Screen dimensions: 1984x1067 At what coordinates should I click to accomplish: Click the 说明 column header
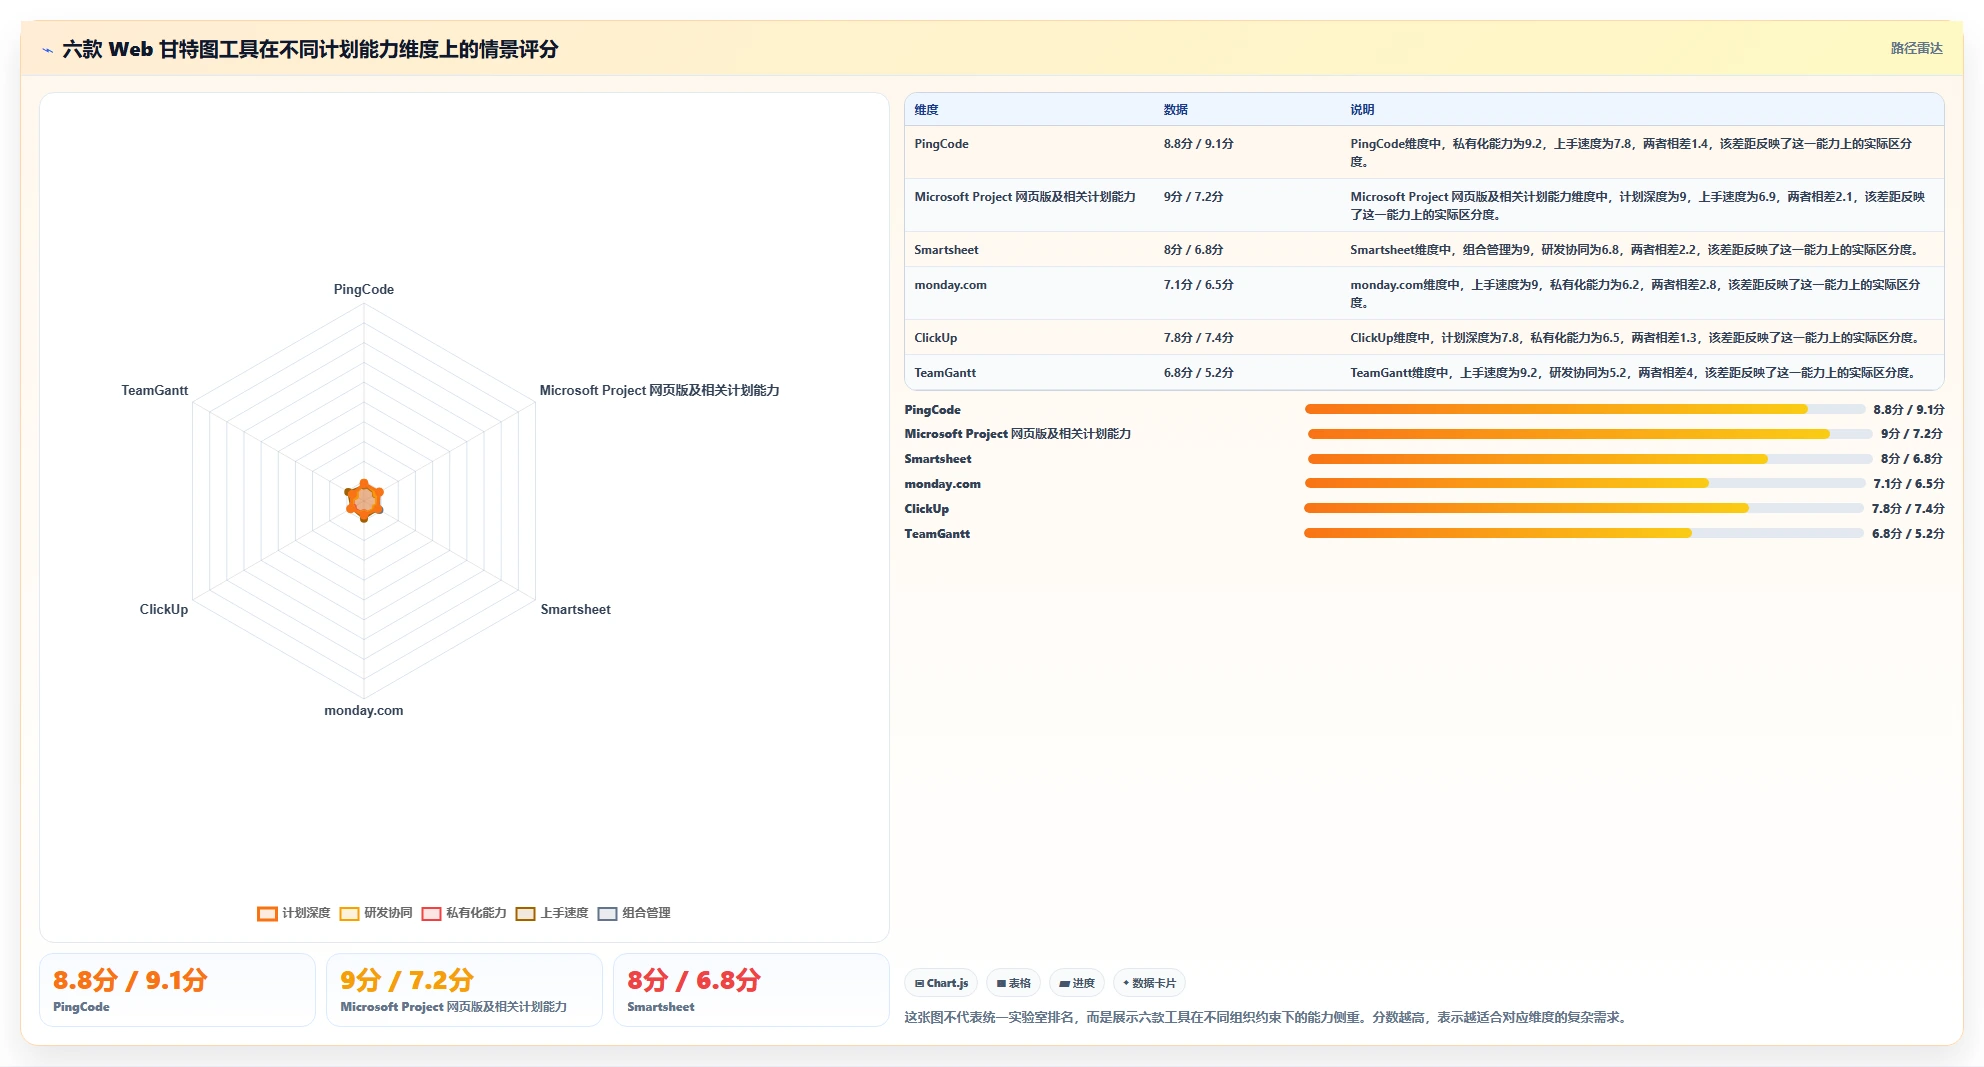pos(1362,110)
